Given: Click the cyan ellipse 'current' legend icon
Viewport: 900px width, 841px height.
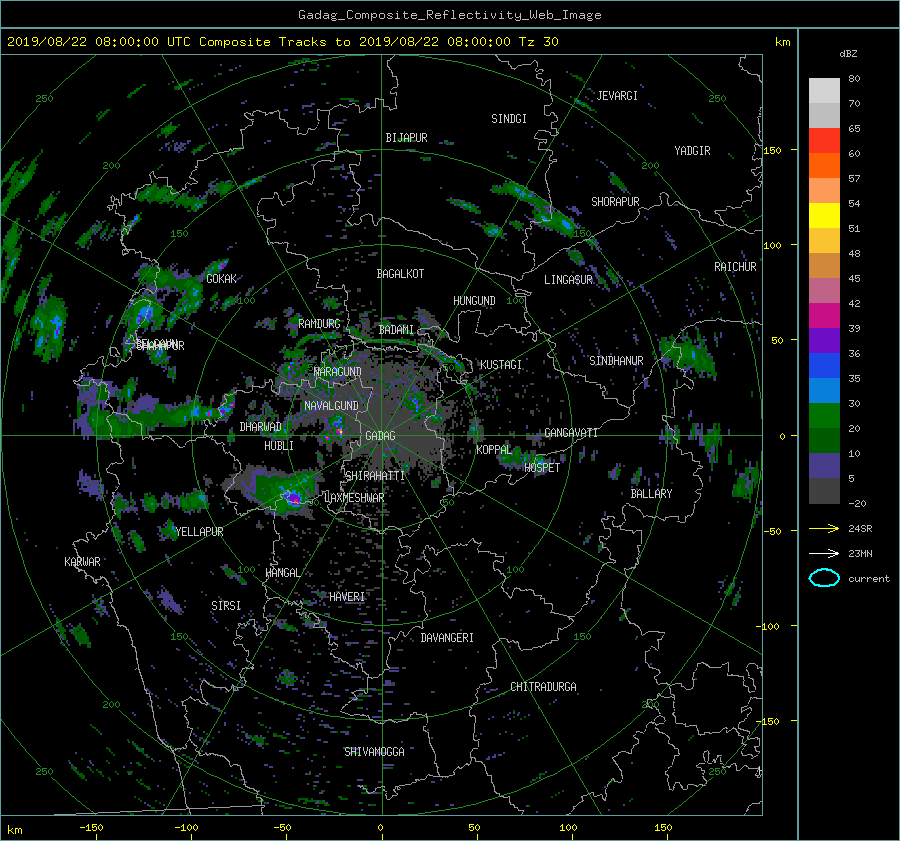Looking at the screenshot, I should [824, 578].
